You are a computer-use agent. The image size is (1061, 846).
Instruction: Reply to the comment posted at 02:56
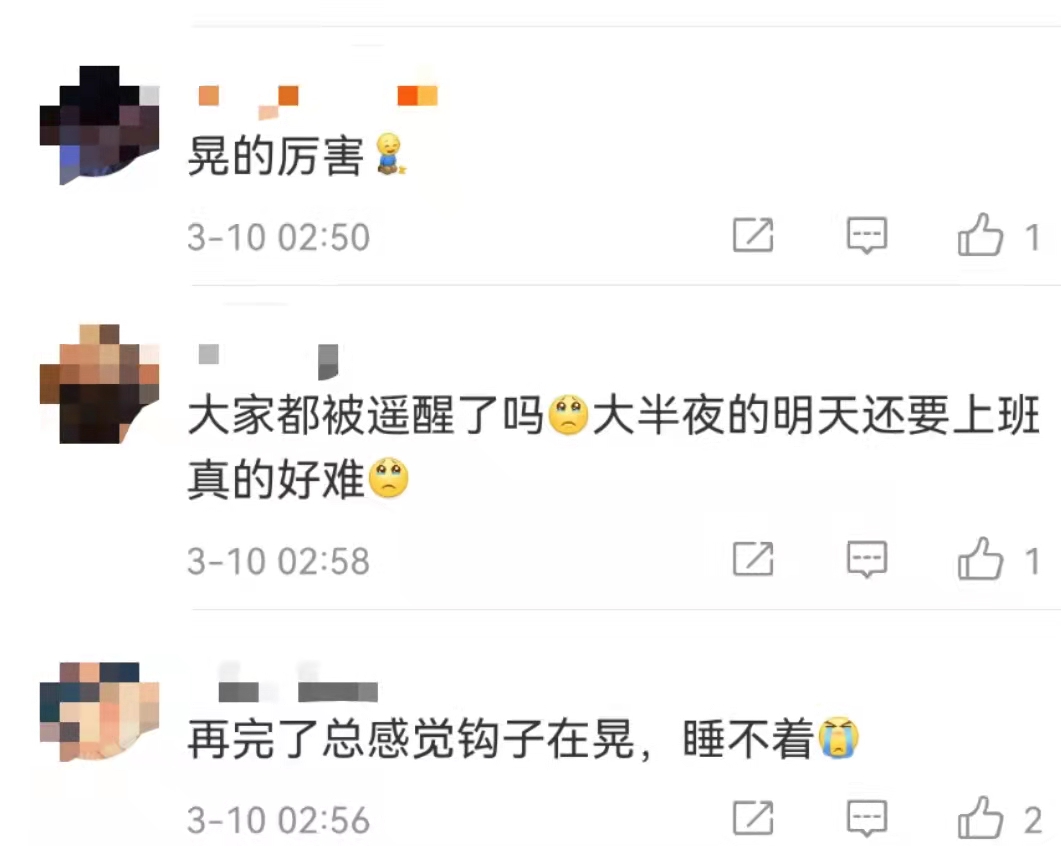867,818
